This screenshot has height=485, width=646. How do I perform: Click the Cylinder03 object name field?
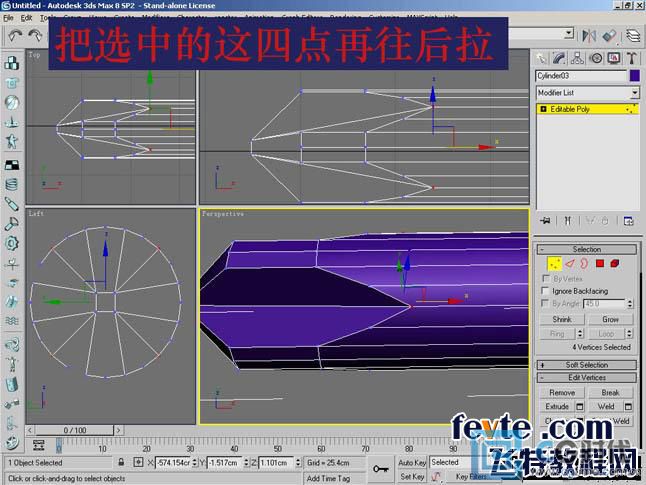[x=581, y=76]
